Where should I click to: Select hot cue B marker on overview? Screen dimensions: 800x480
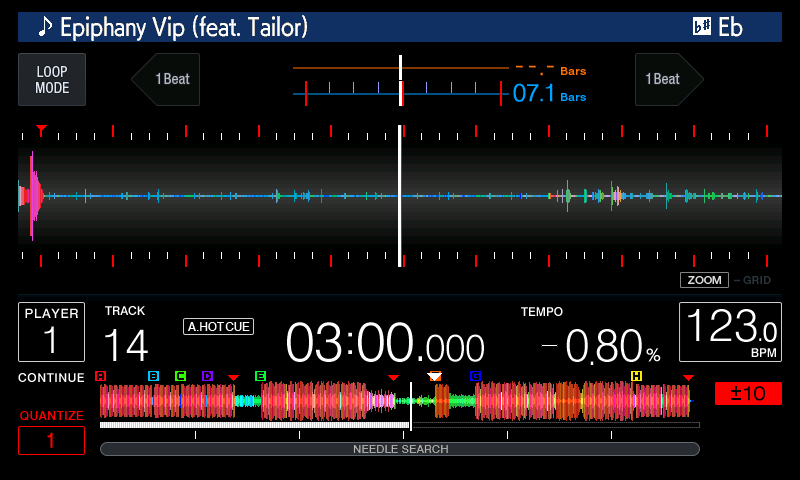(x=153, y=376)
